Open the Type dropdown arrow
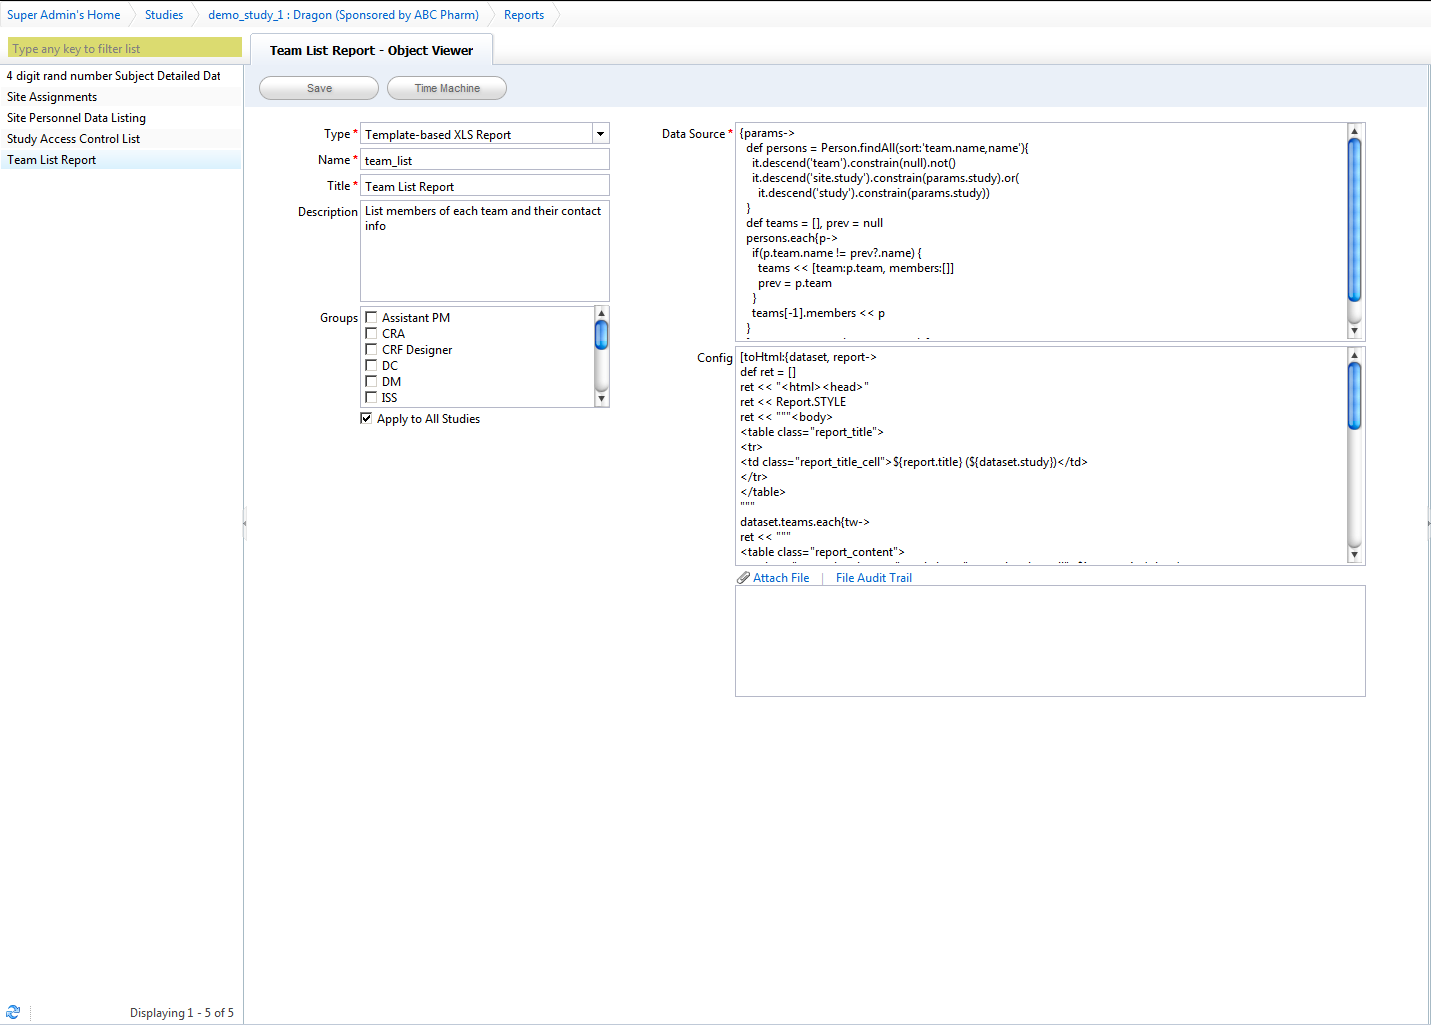Image resolution: width=1431 pixels, height=1026 pixels. click(x=600, y=134)
